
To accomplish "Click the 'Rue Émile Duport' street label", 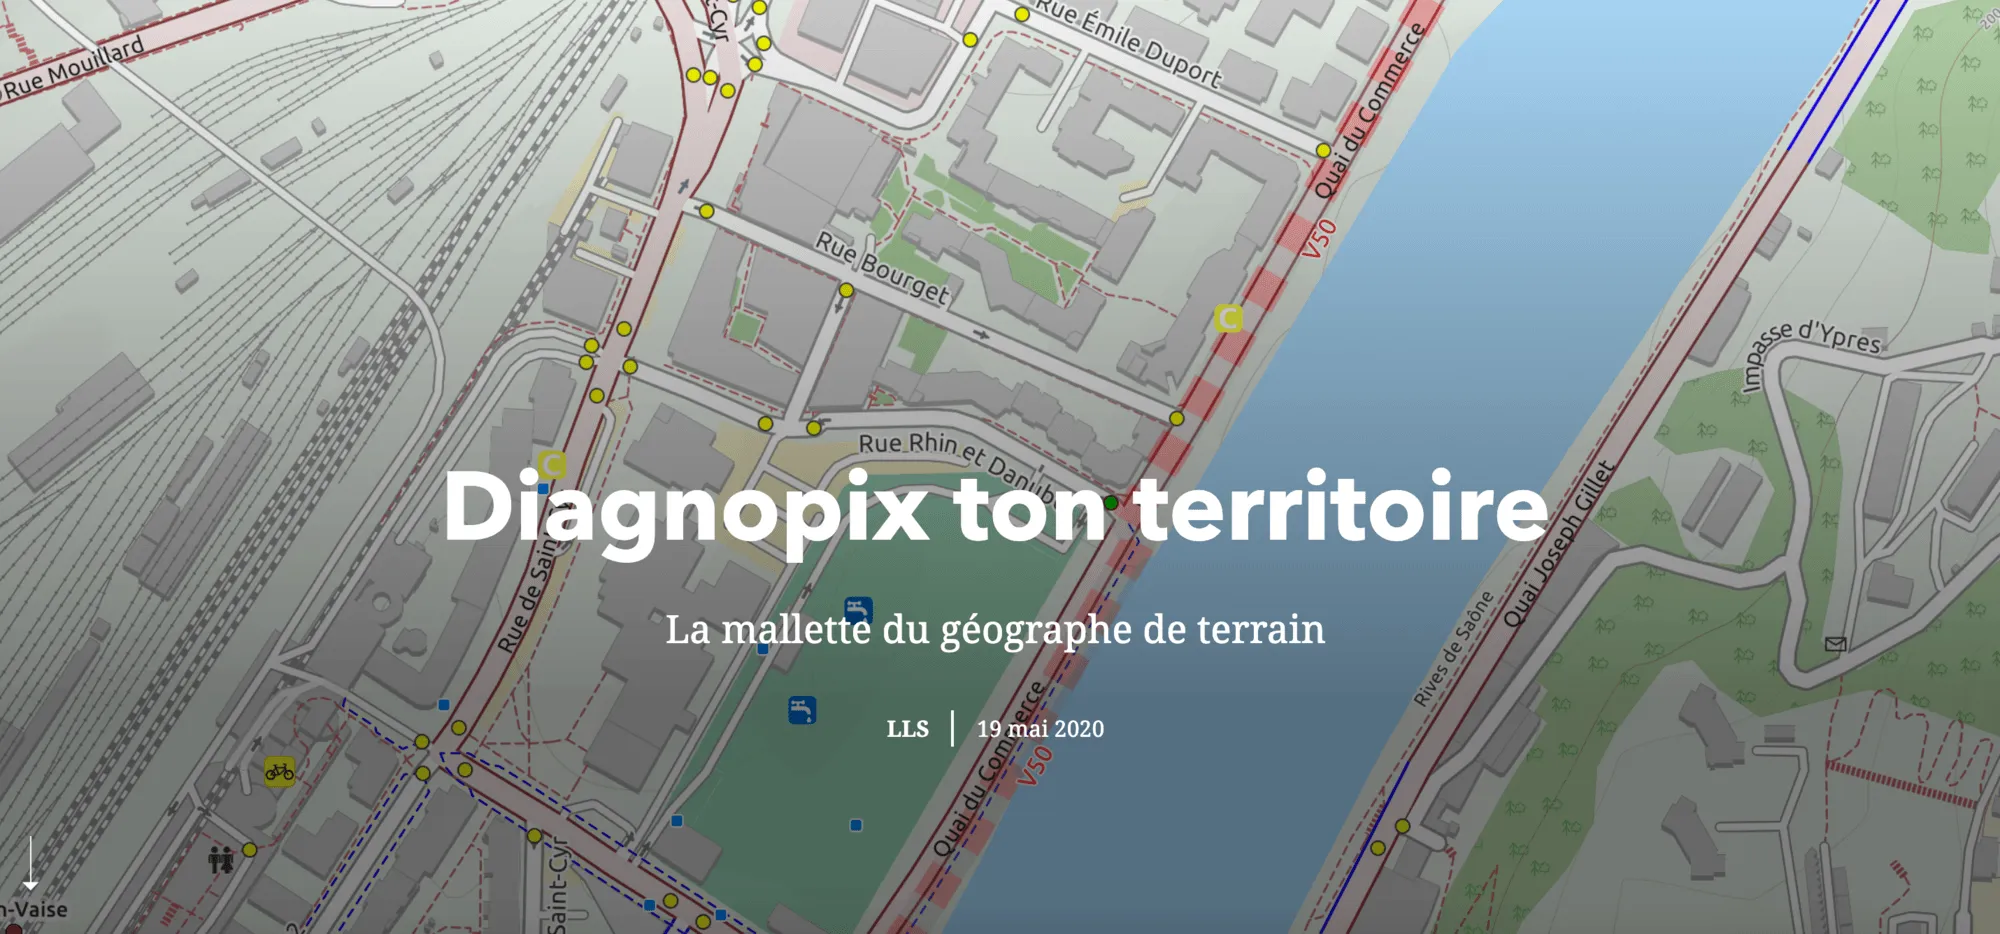I will click(1129, 41).
